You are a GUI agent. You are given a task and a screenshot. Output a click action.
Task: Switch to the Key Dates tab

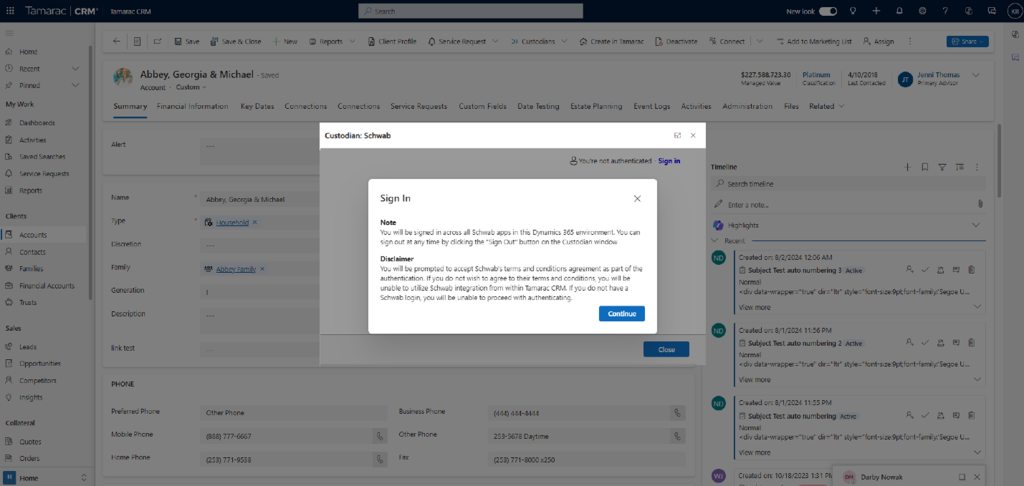coord(257,106)
